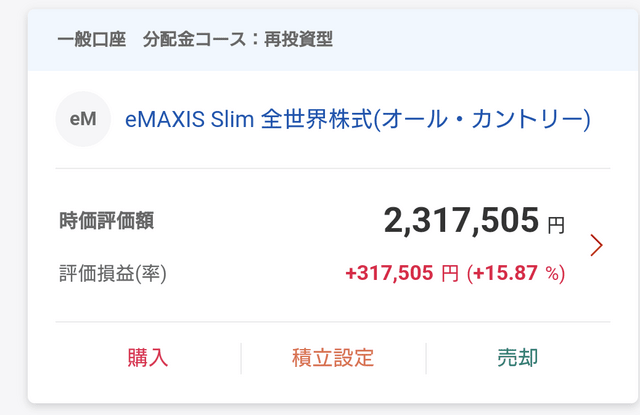Image resolution: width=640 pixels, height=415 pixels.
Task: Click the 時価評価額 row of the card
Action: point(313,221)
